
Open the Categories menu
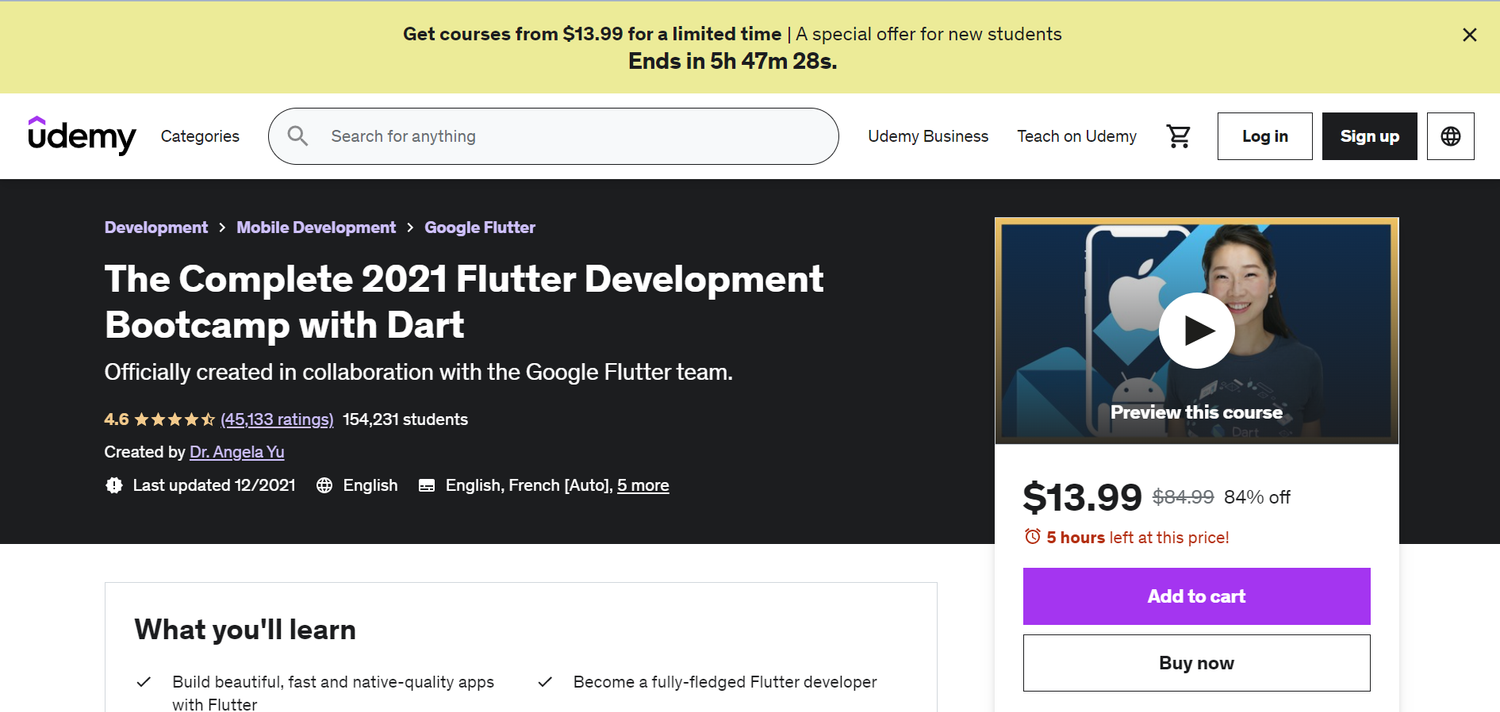click(199, 136)
